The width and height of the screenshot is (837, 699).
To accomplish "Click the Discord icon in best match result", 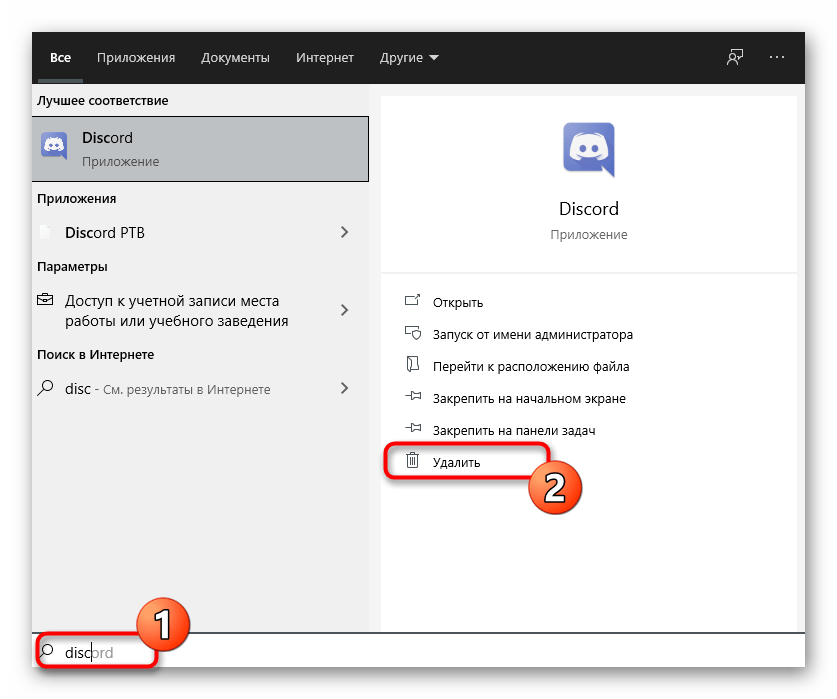I will point(54,147).
